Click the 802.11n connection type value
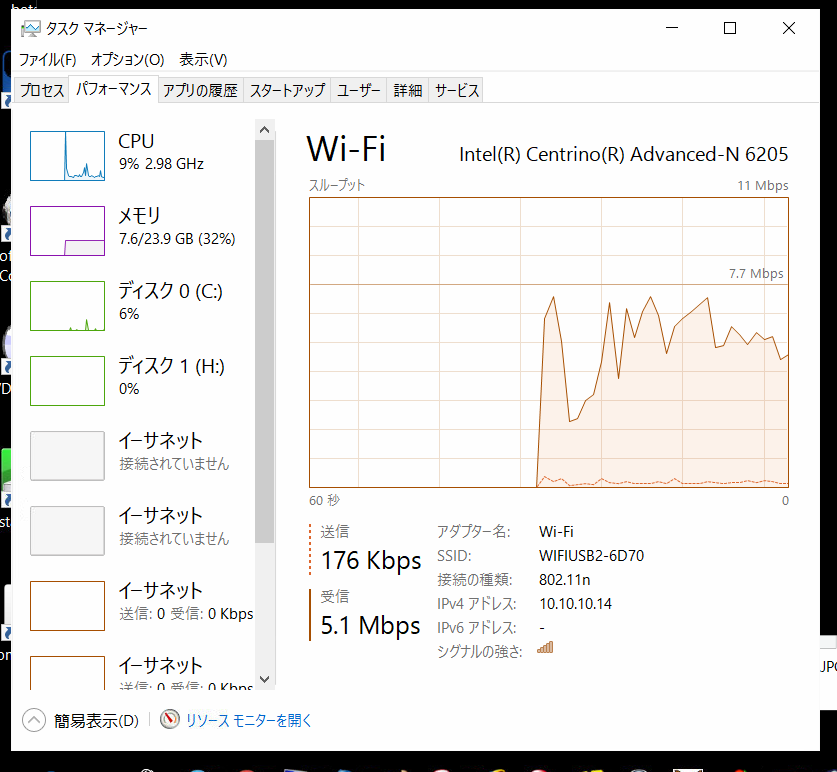837x772 pixels. 565,580
